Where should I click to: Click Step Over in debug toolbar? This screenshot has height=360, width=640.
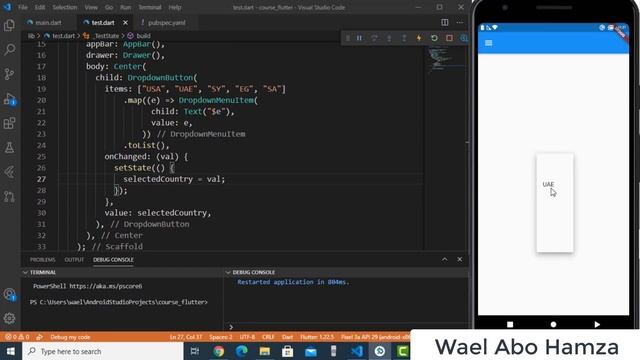[374, 38]
